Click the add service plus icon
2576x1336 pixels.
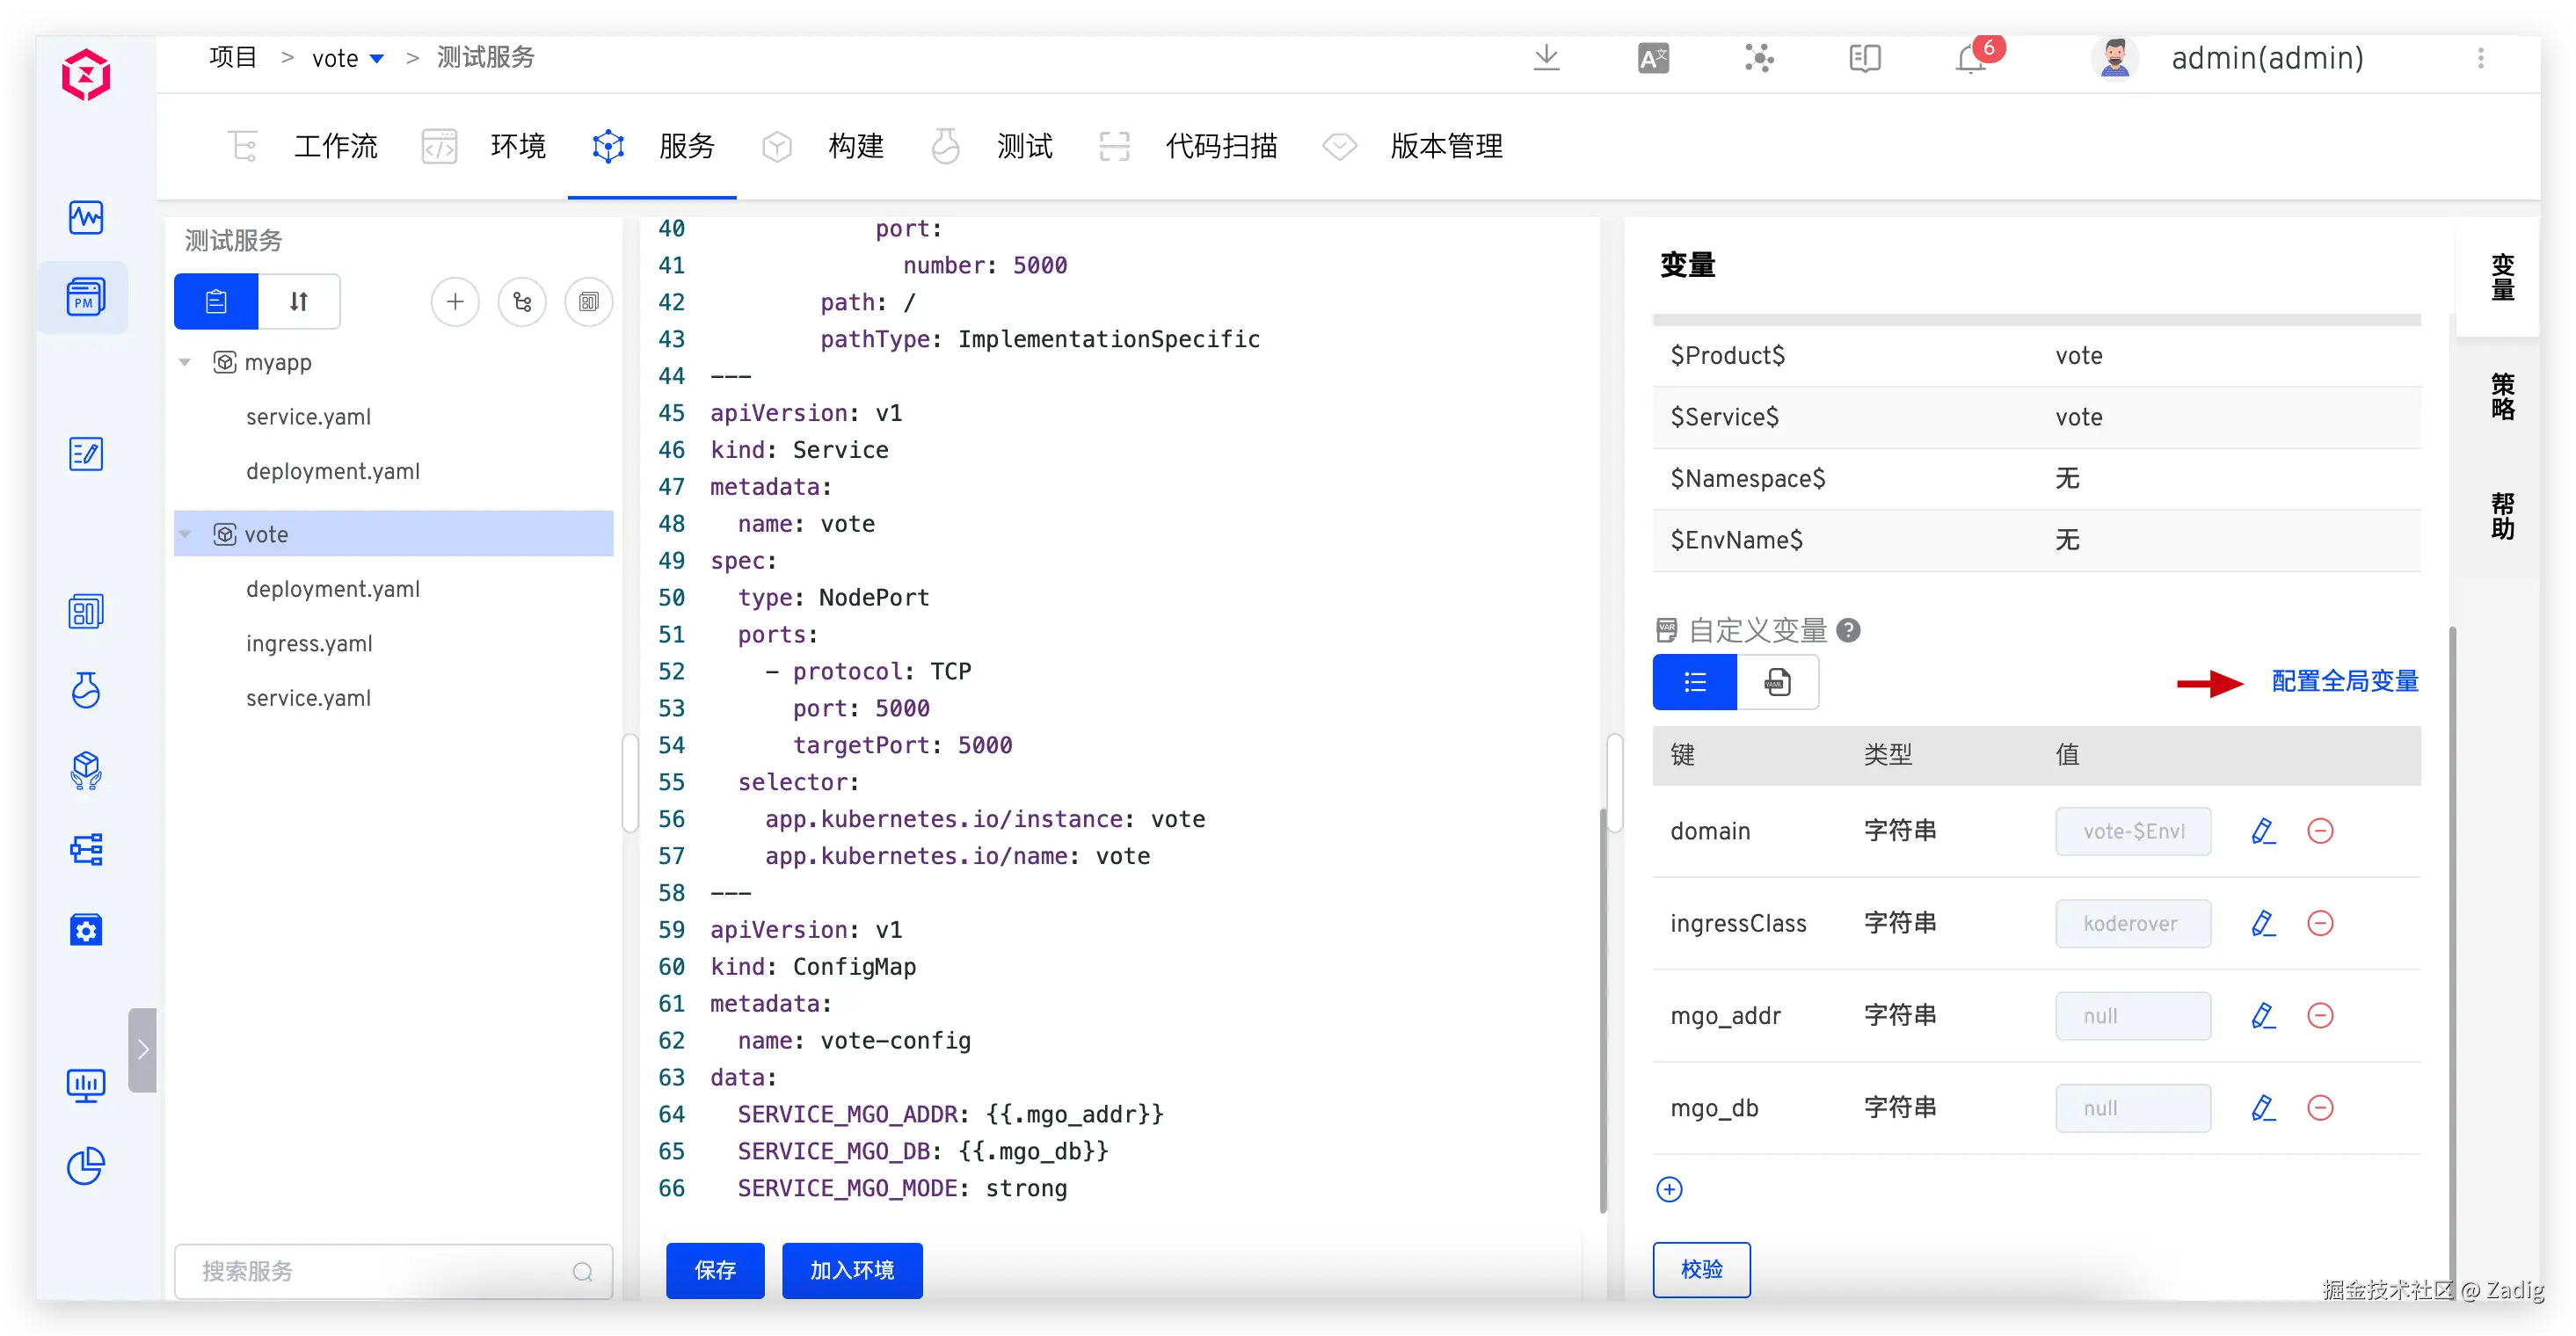455,301
